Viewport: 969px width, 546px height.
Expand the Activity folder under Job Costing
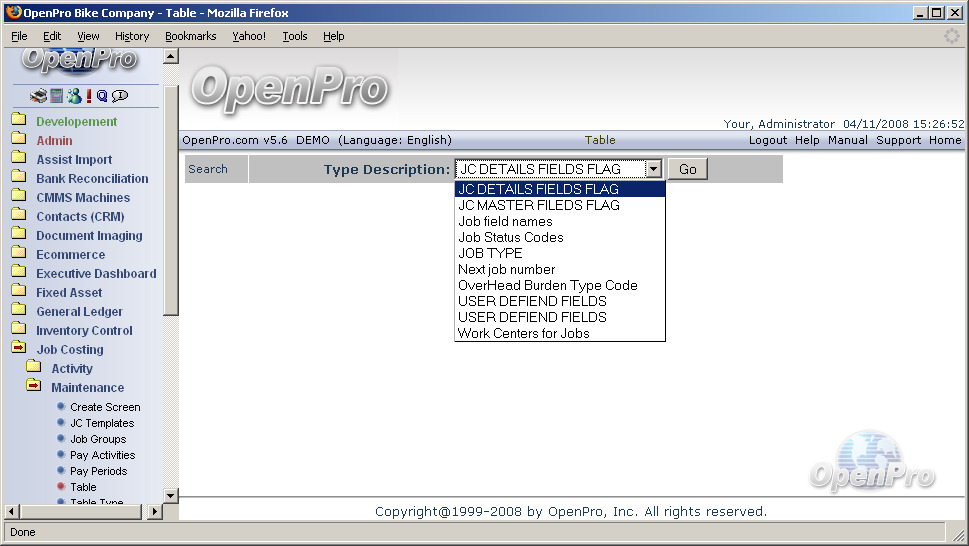click(x=34, y=368)
